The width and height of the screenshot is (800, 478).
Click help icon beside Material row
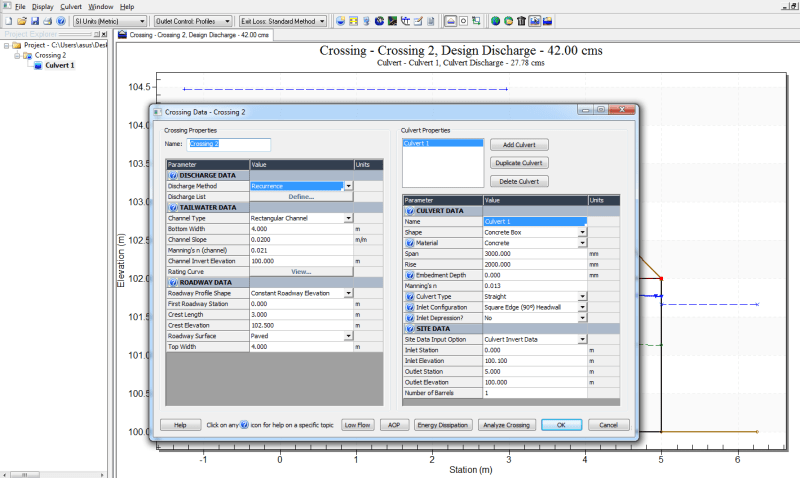coord(410,243)
